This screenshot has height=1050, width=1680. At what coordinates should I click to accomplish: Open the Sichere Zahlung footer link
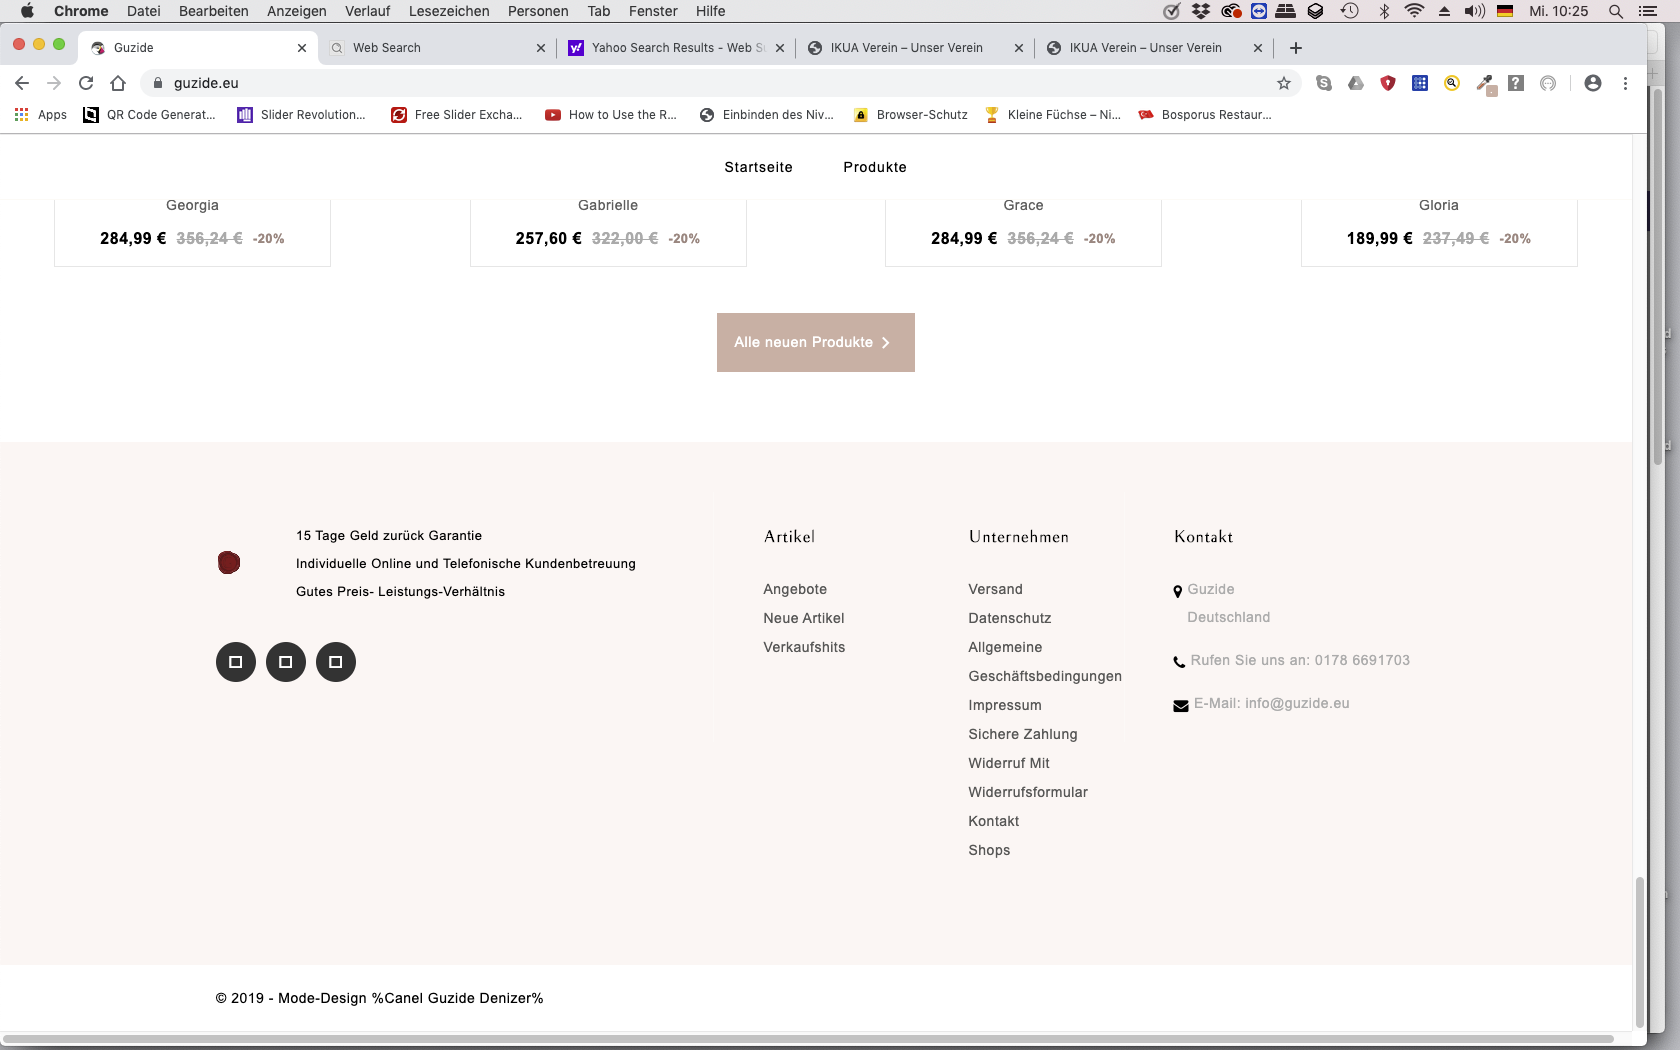[1023, 734]
